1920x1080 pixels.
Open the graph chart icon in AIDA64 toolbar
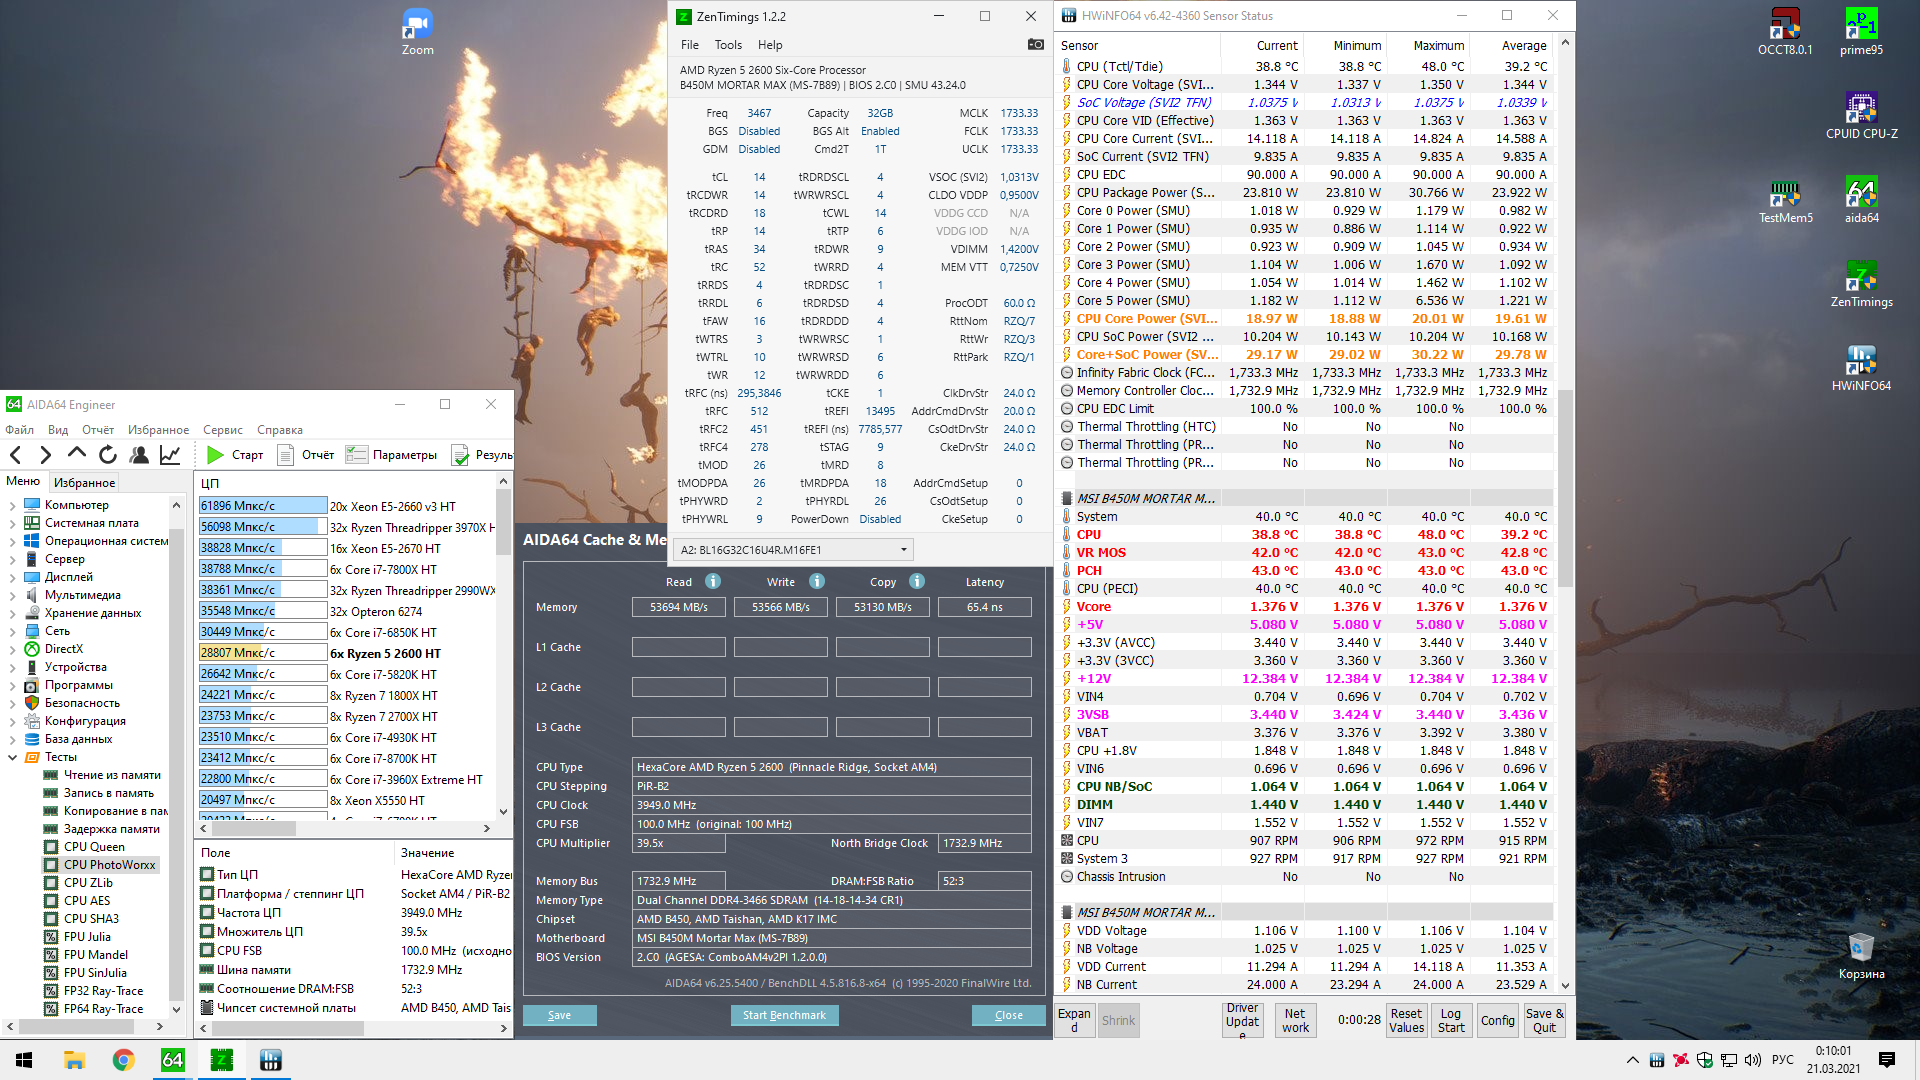170,455
